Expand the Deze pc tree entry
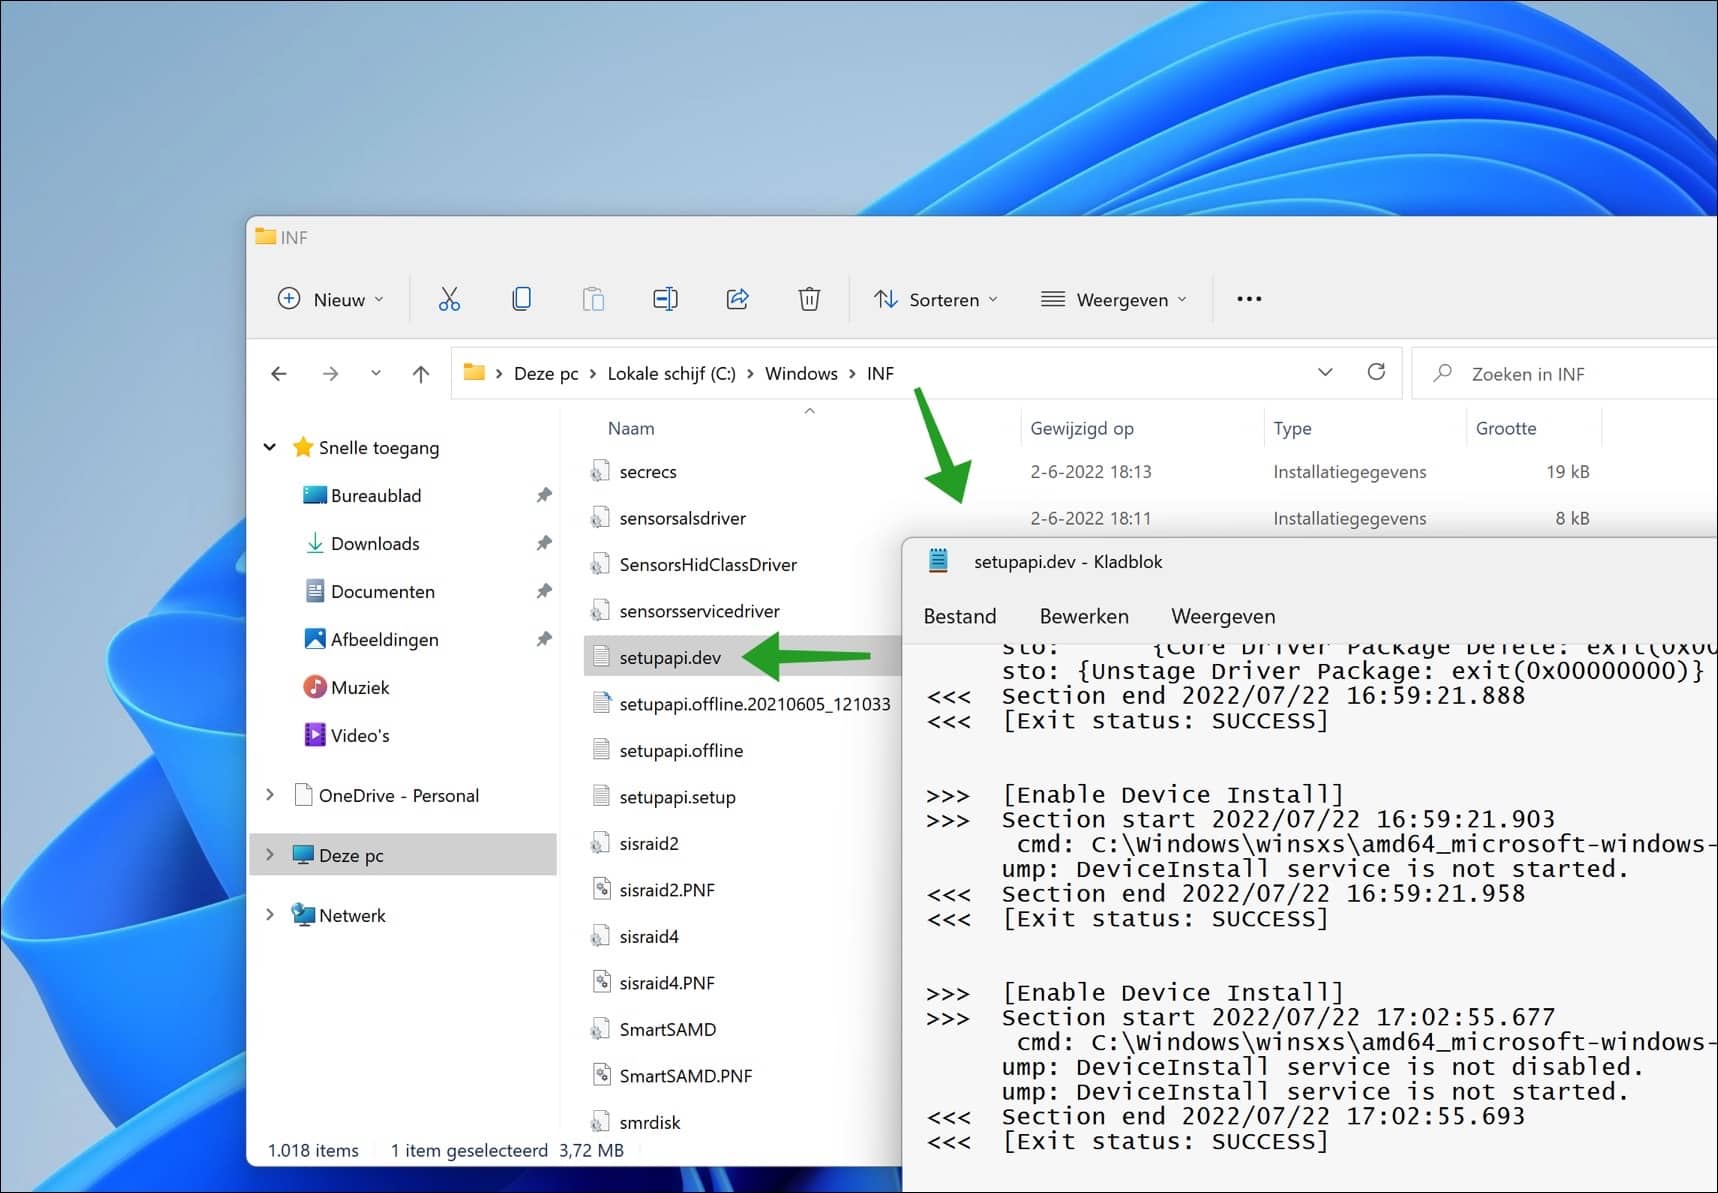Screen dimensions: 1718x1193 pyautogui.click(x=269, y=854)
